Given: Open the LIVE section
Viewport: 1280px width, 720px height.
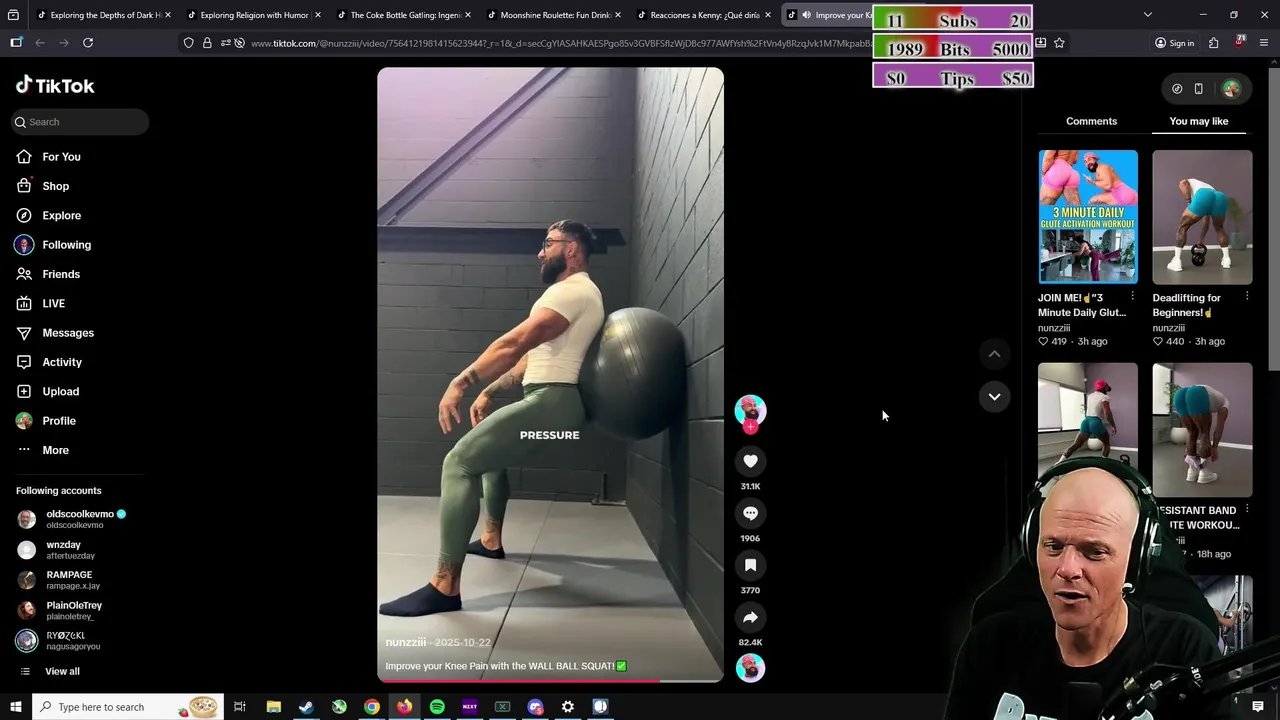Looking at the screenshot, I should point(53,303).
